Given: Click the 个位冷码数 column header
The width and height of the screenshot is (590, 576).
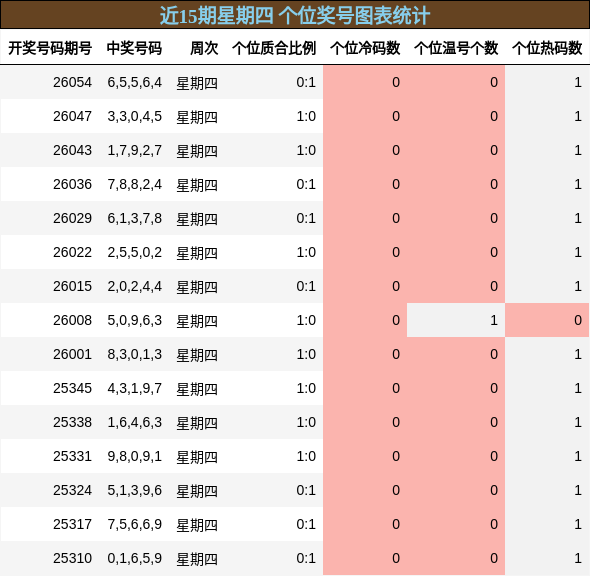Looking at the screenshot, I should (x=365, y=48).
